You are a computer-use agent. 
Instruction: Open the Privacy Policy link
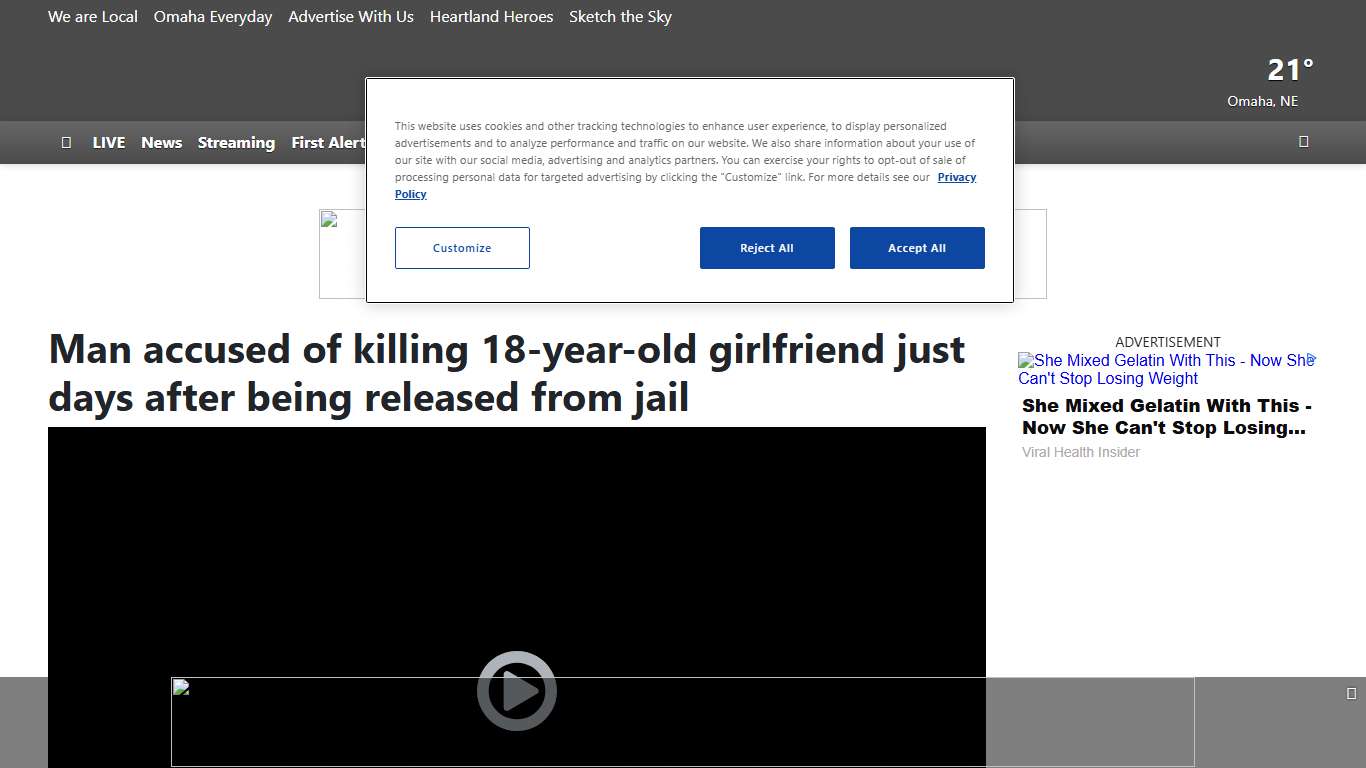tap(956, 177)
